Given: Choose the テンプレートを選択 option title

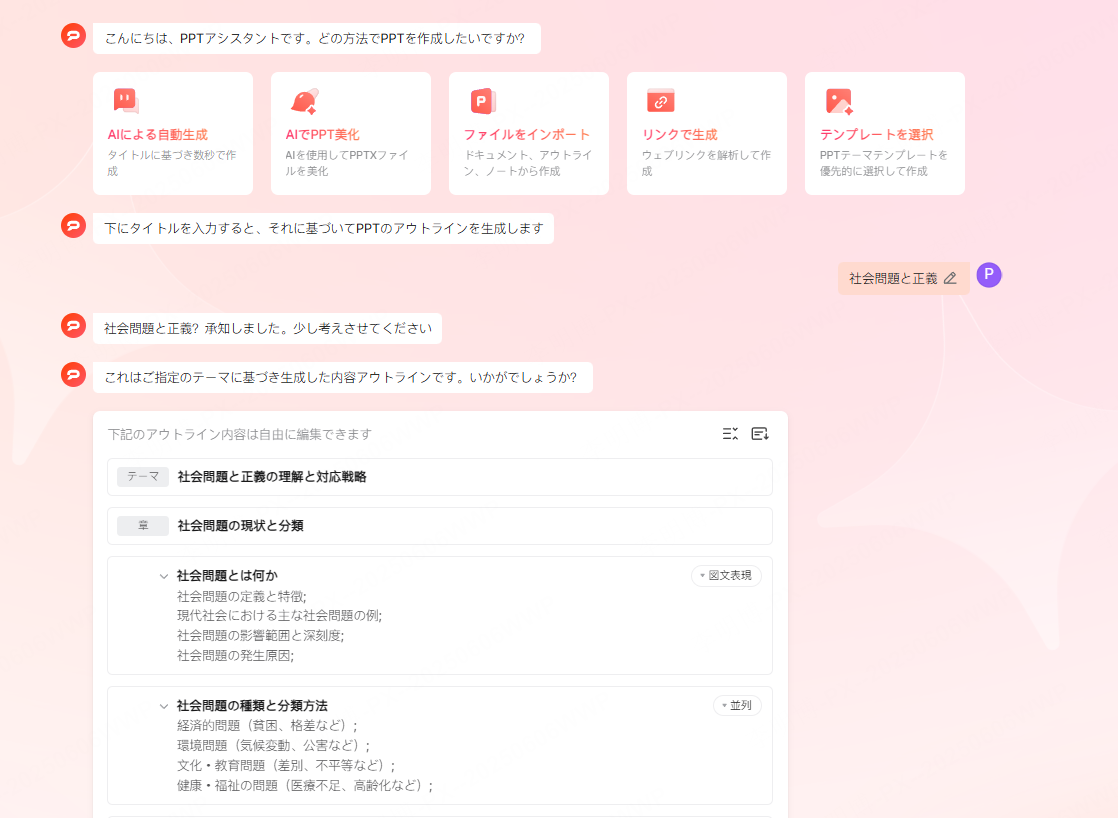Looking at the screenshot, I should (875, 134).
